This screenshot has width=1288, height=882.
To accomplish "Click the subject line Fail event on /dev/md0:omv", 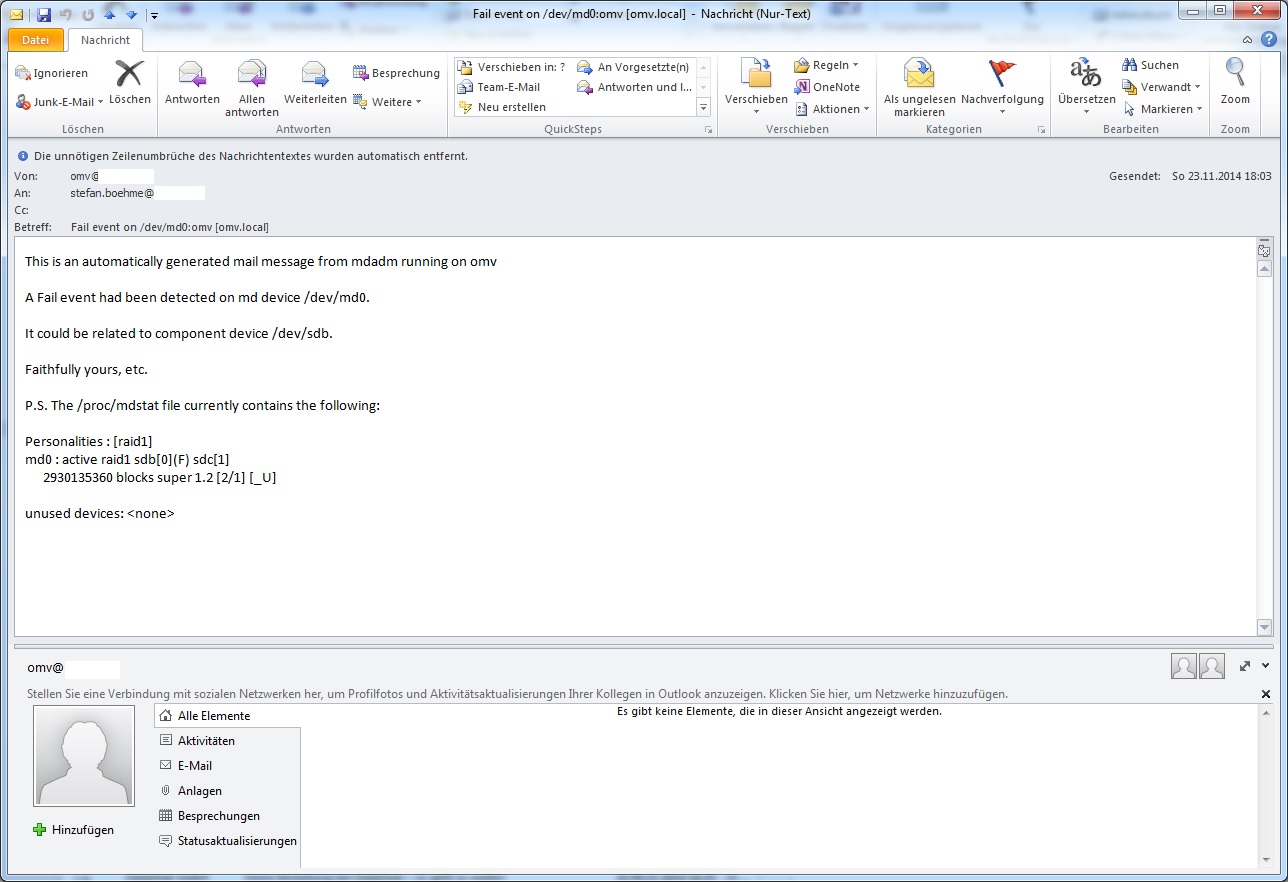I will 170,227.
